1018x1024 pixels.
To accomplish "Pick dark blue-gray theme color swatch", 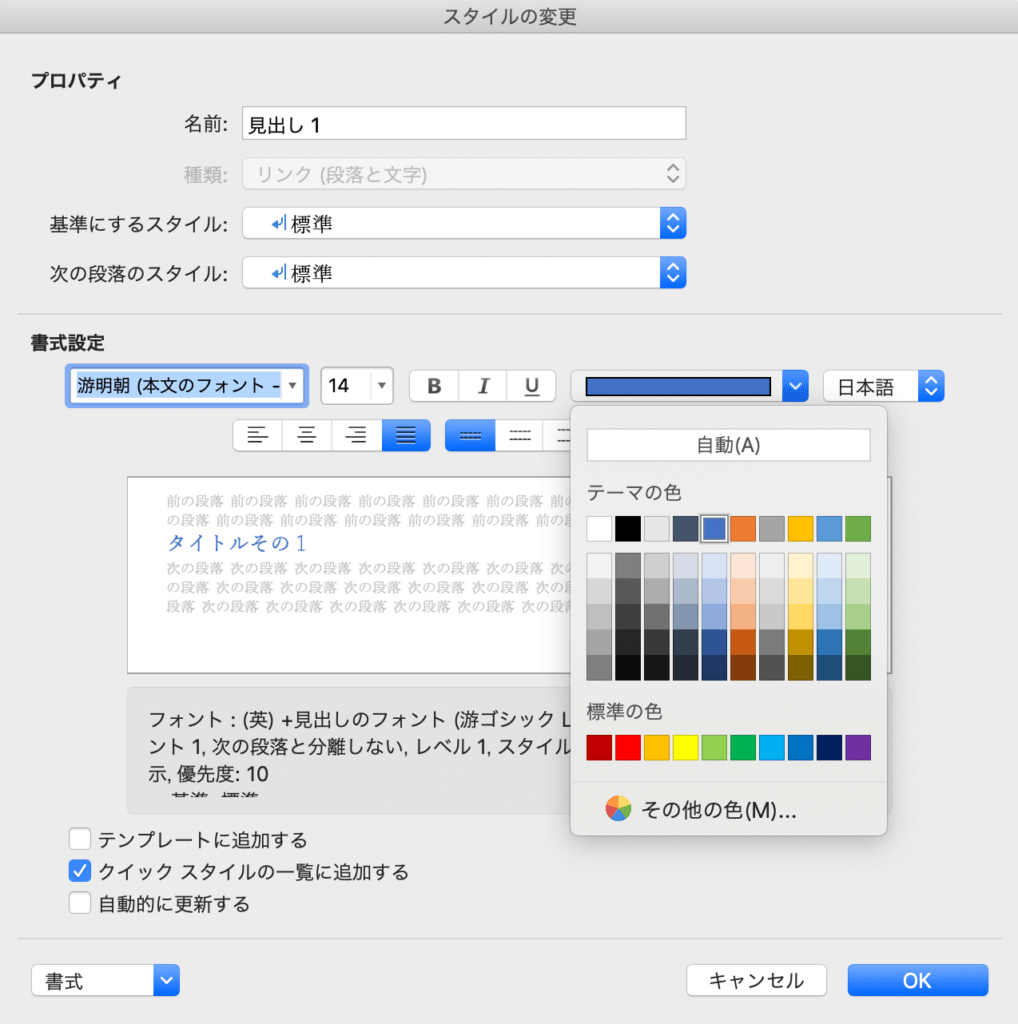I will [685, 528].
